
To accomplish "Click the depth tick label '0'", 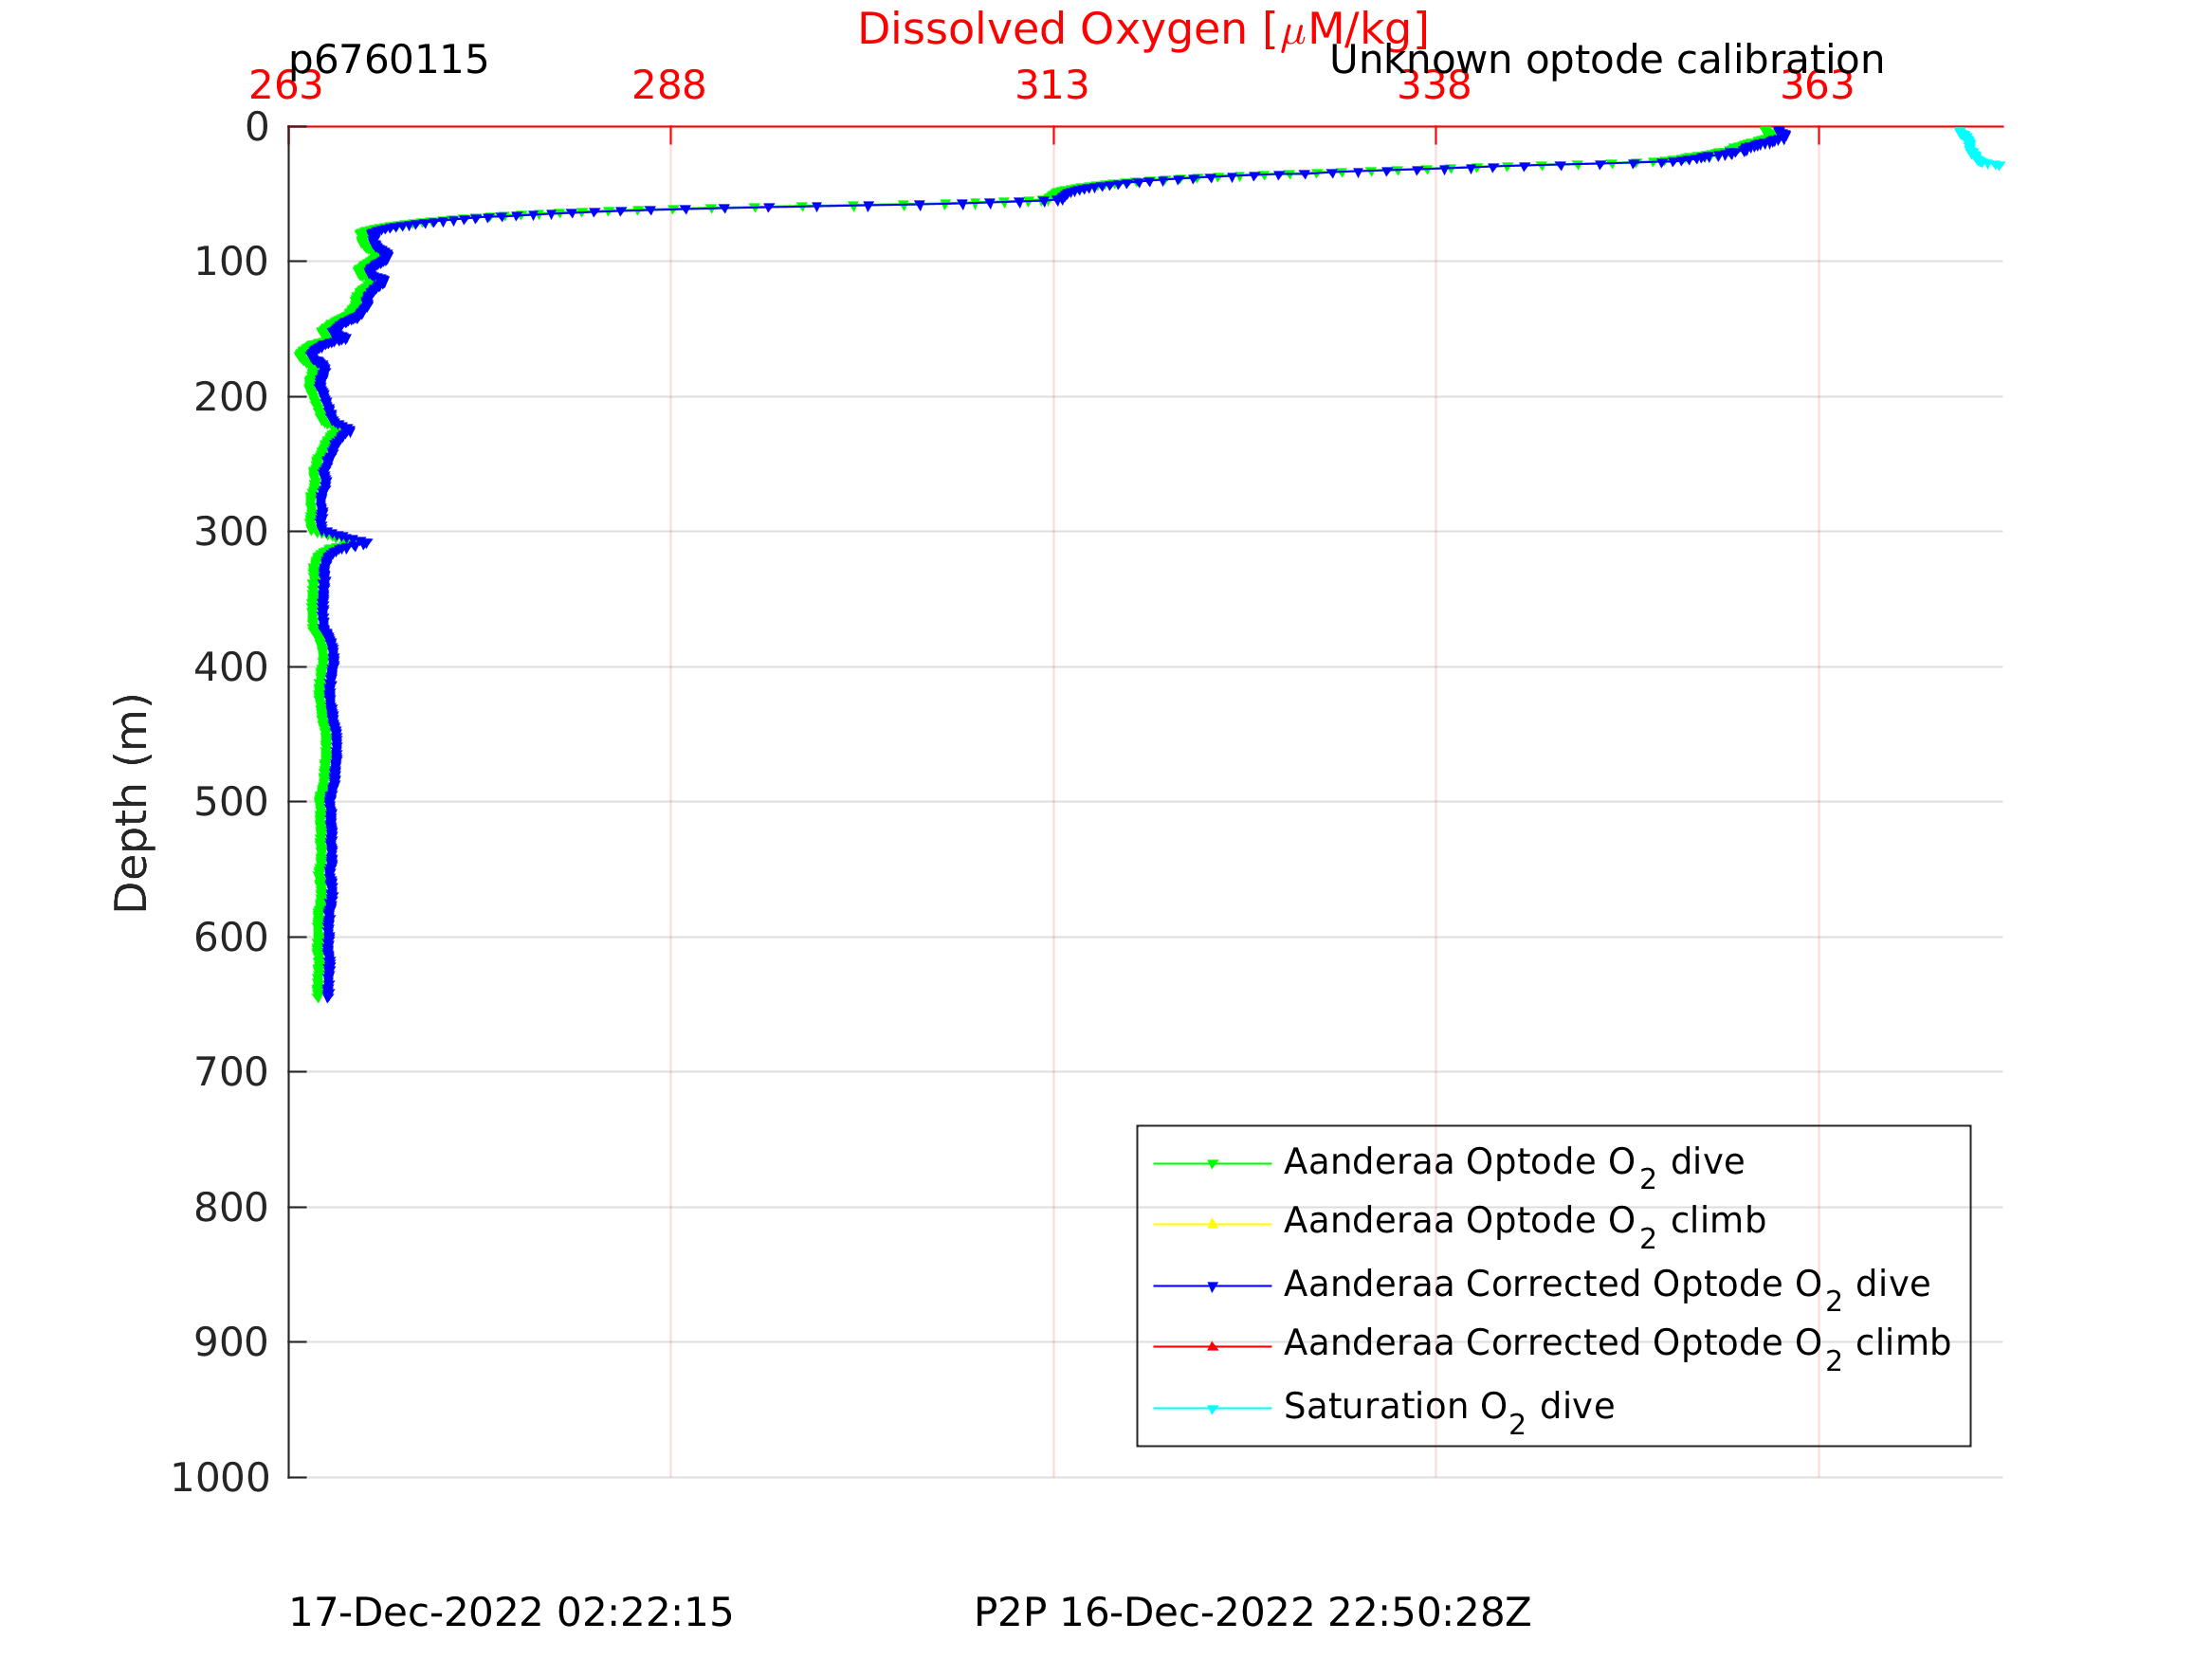I will (x=257, y=127).
